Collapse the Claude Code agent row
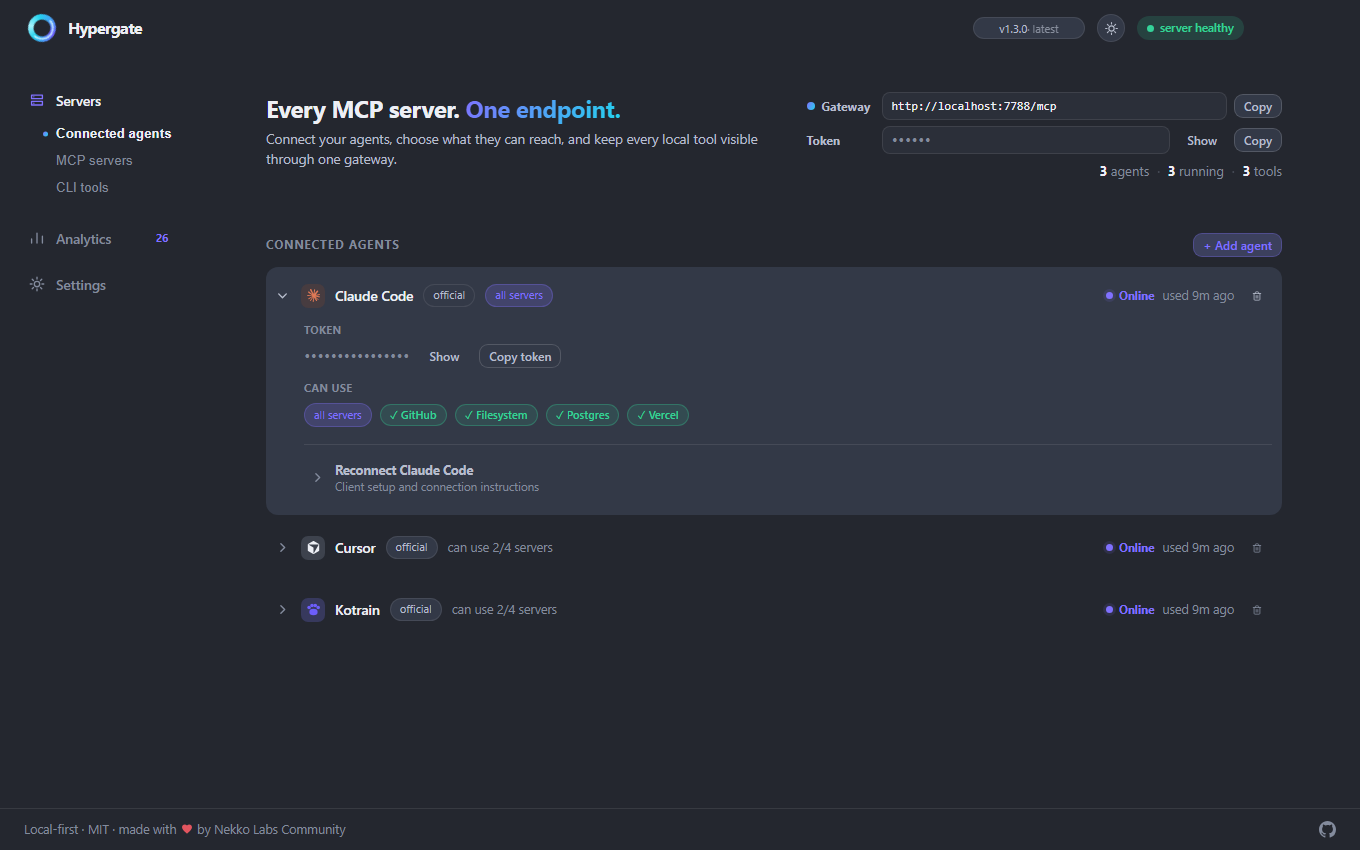 coord(282,296)
